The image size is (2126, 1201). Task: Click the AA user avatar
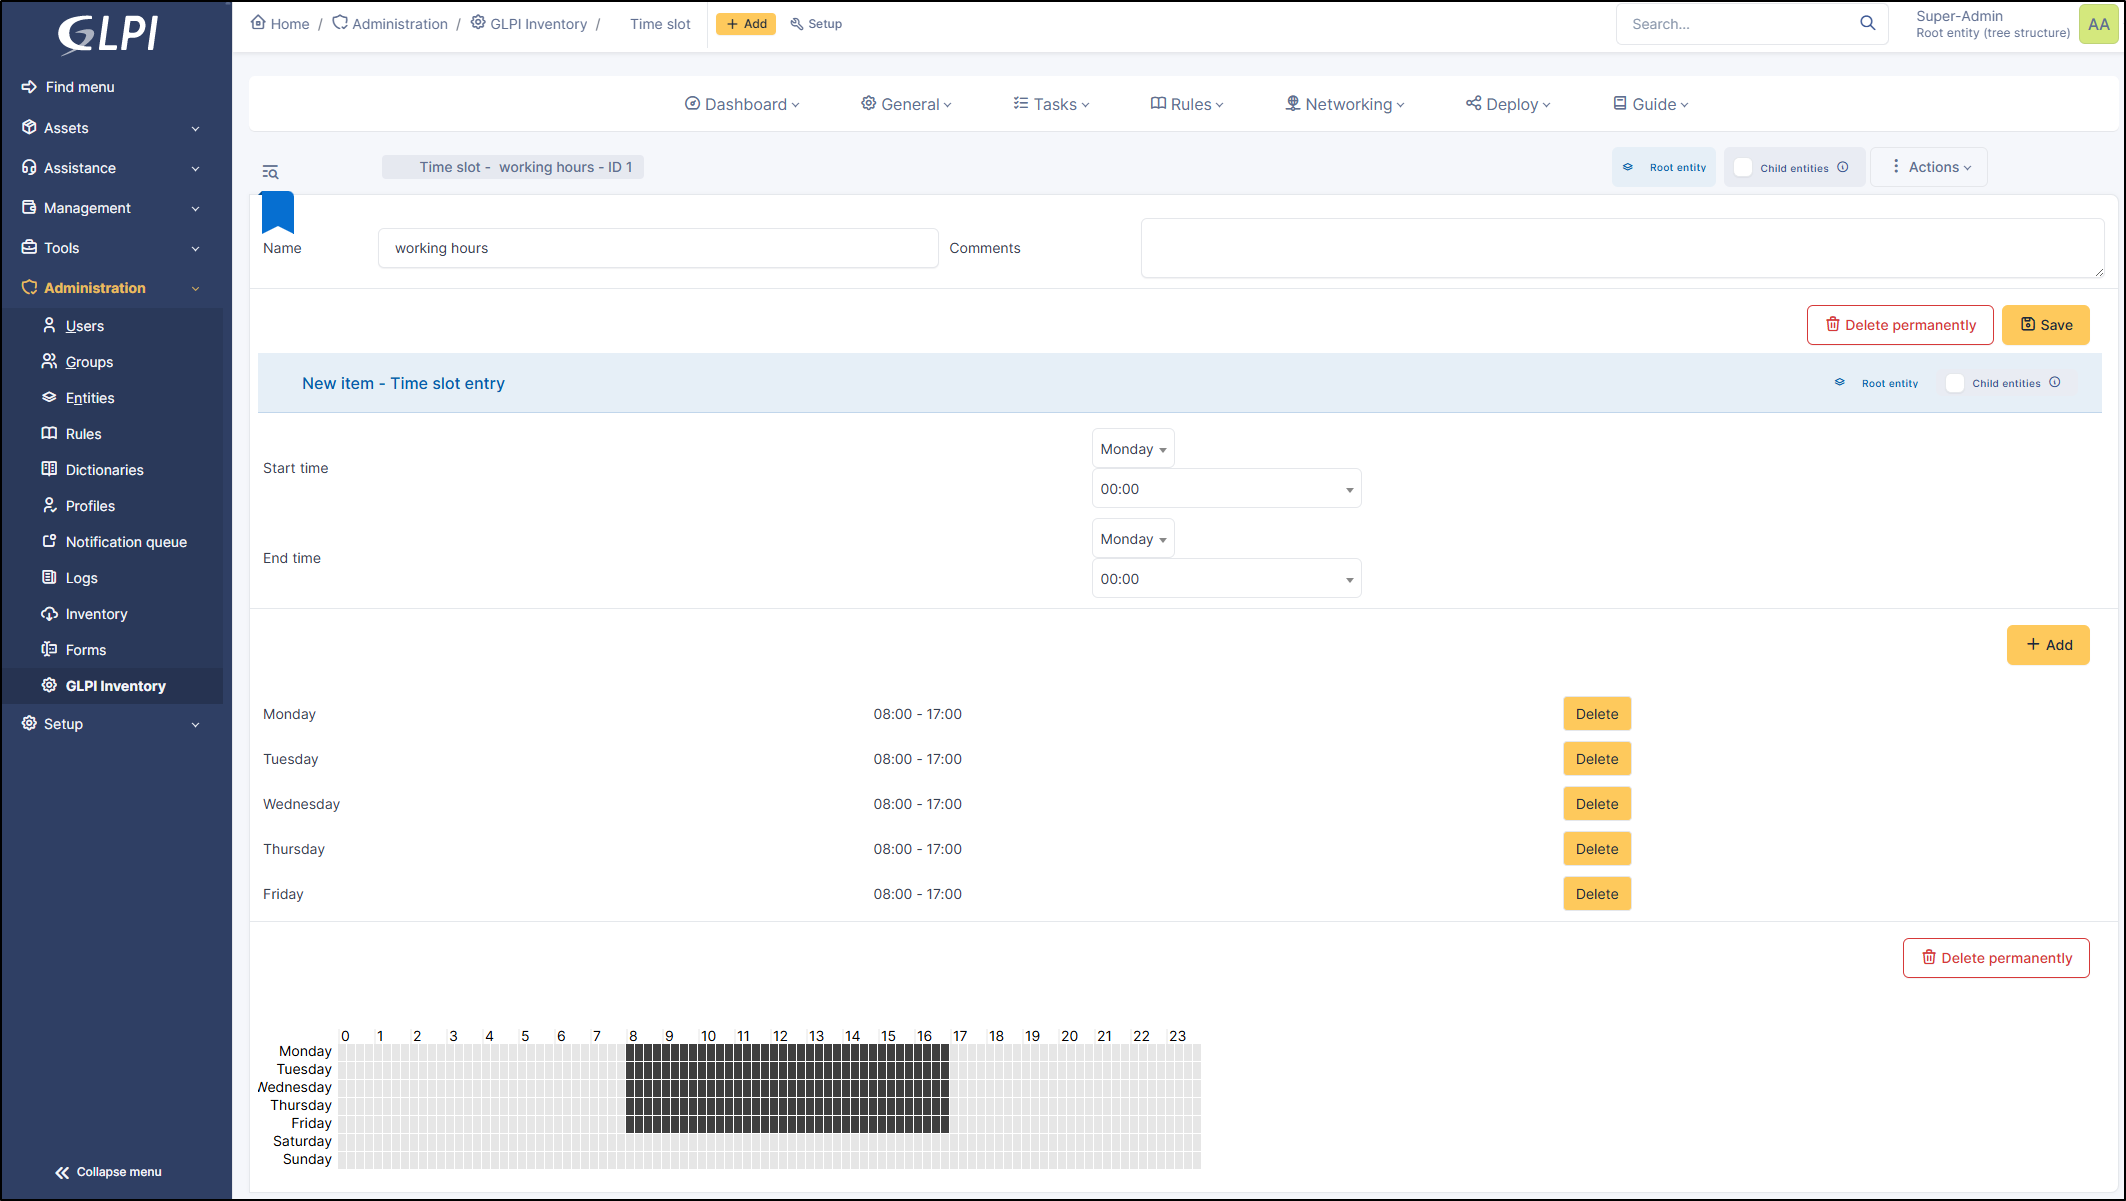point(2098,24)
